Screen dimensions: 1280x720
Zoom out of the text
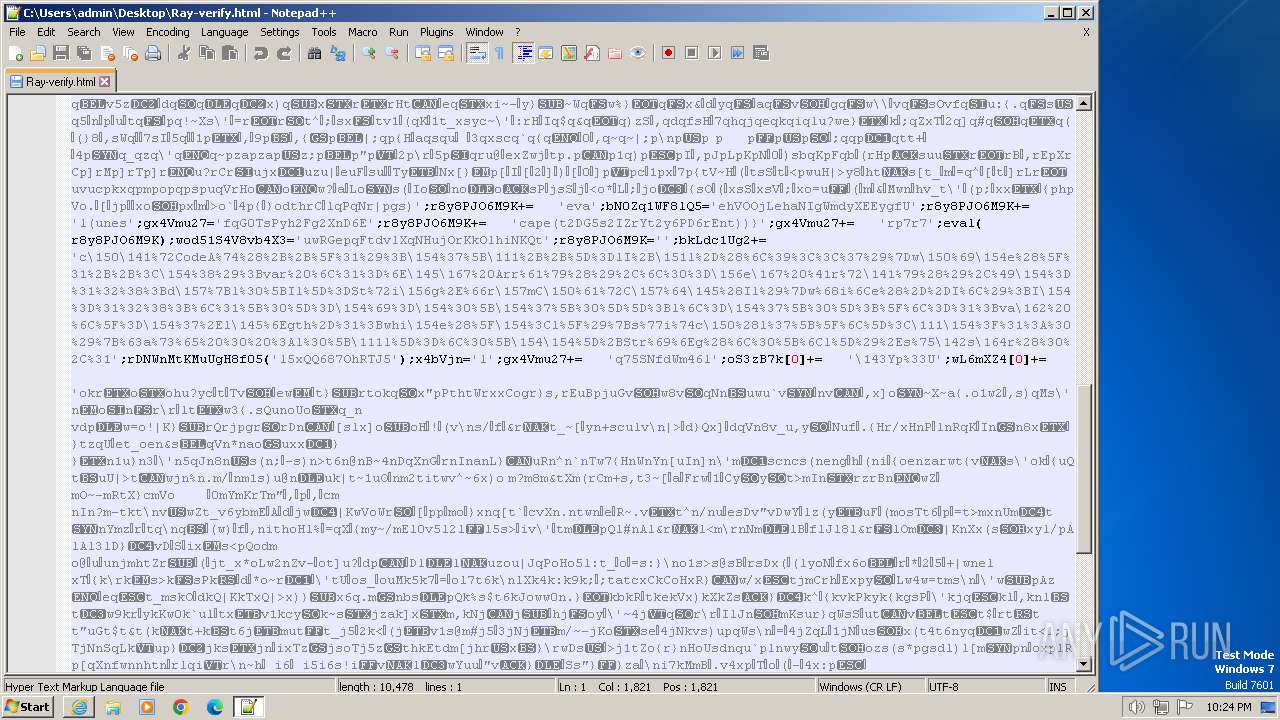(392, 53)
